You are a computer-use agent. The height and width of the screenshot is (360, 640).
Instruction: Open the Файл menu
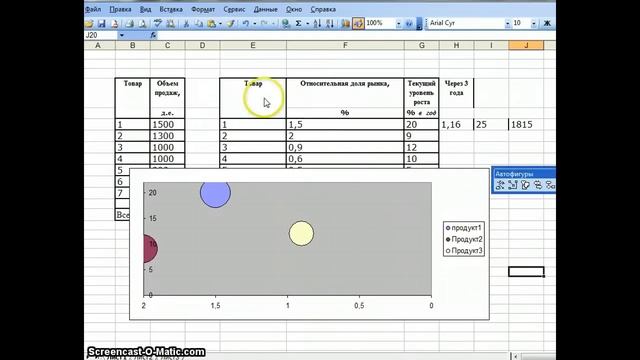[93, 9]
